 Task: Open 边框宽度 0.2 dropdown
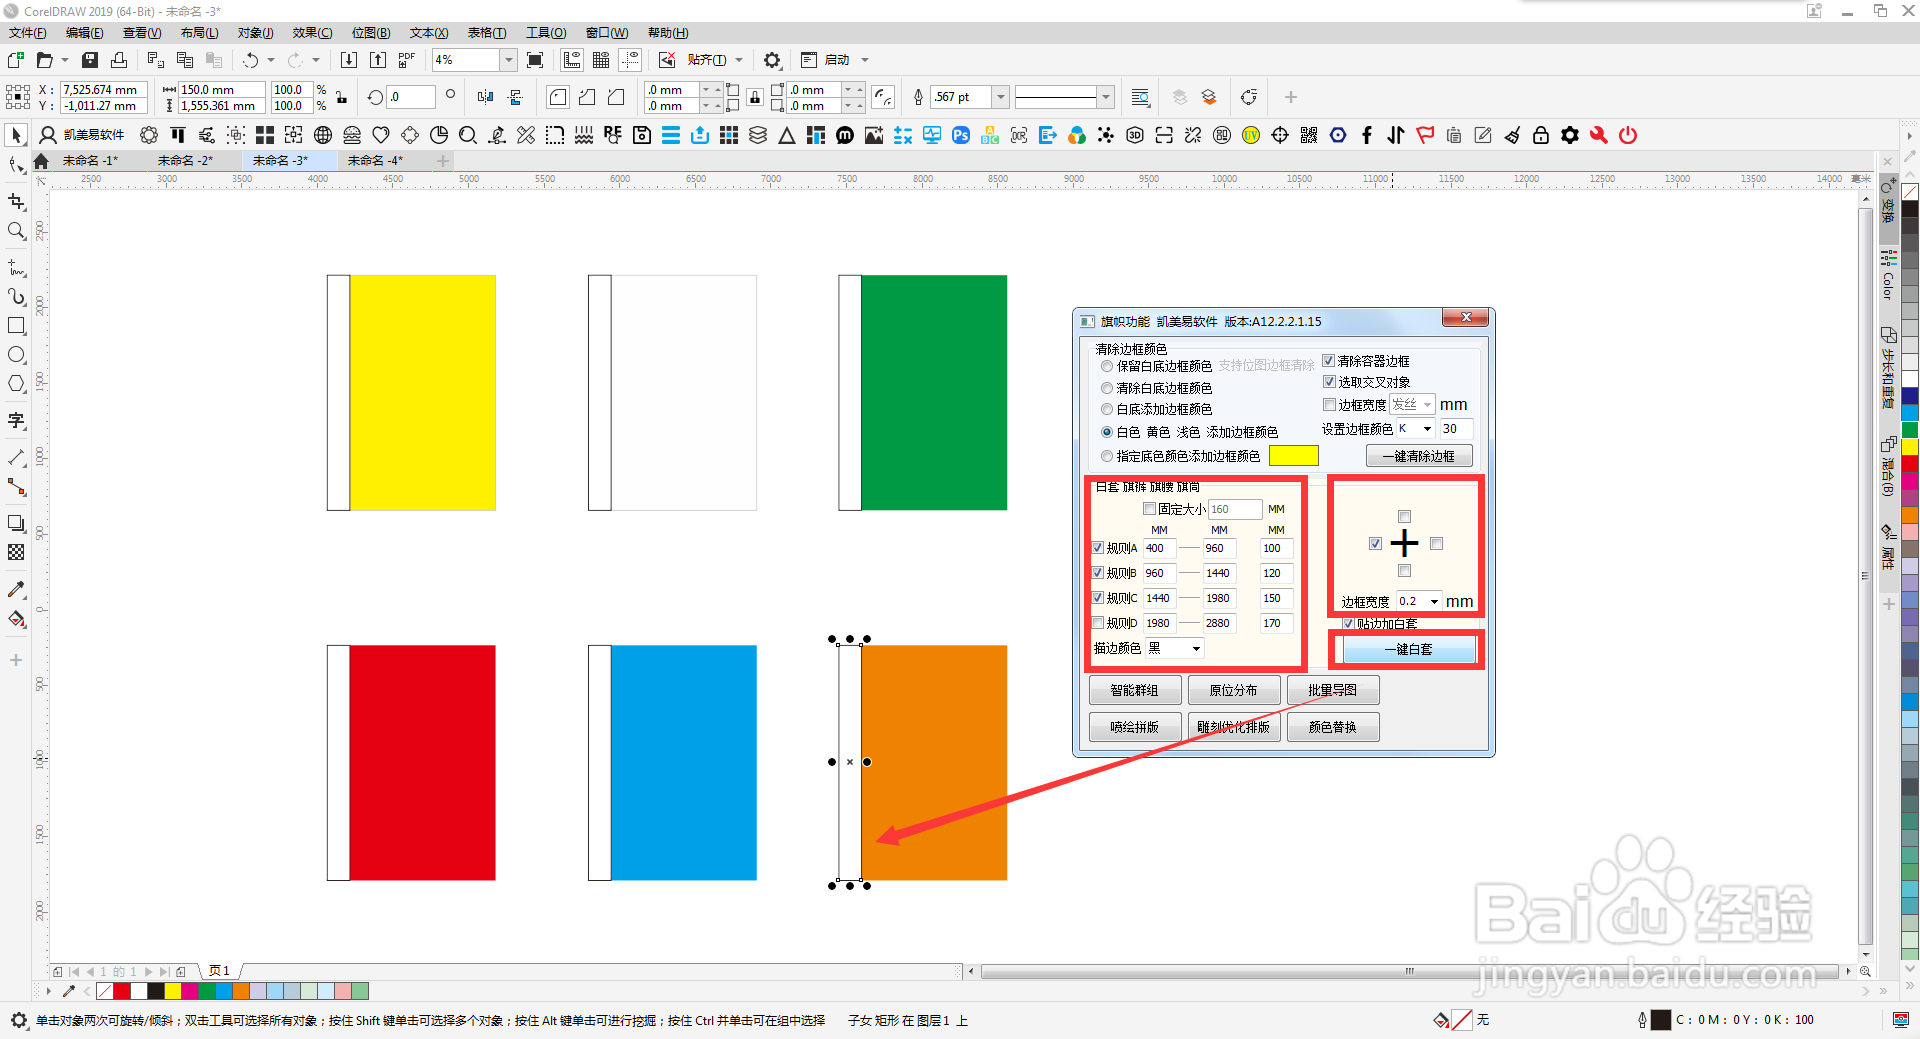1434,602
